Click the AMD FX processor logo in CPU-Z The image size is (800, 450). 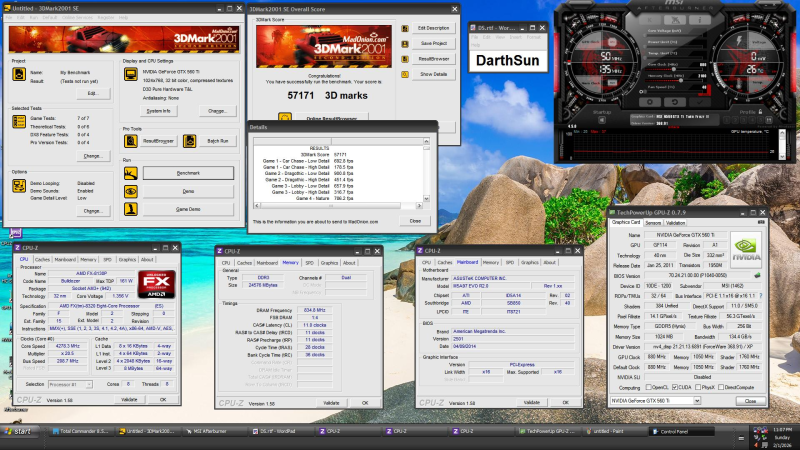(x=157, y=284)
